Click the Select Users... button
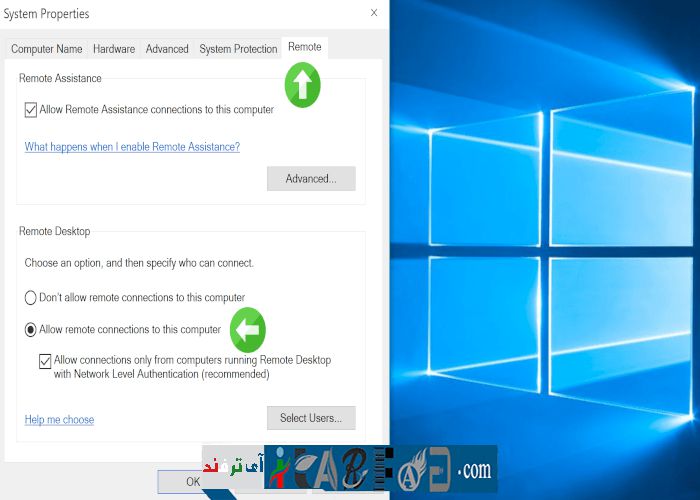This screenshot has width=700, height=500. pyautogui.click(x=311, y=418)
